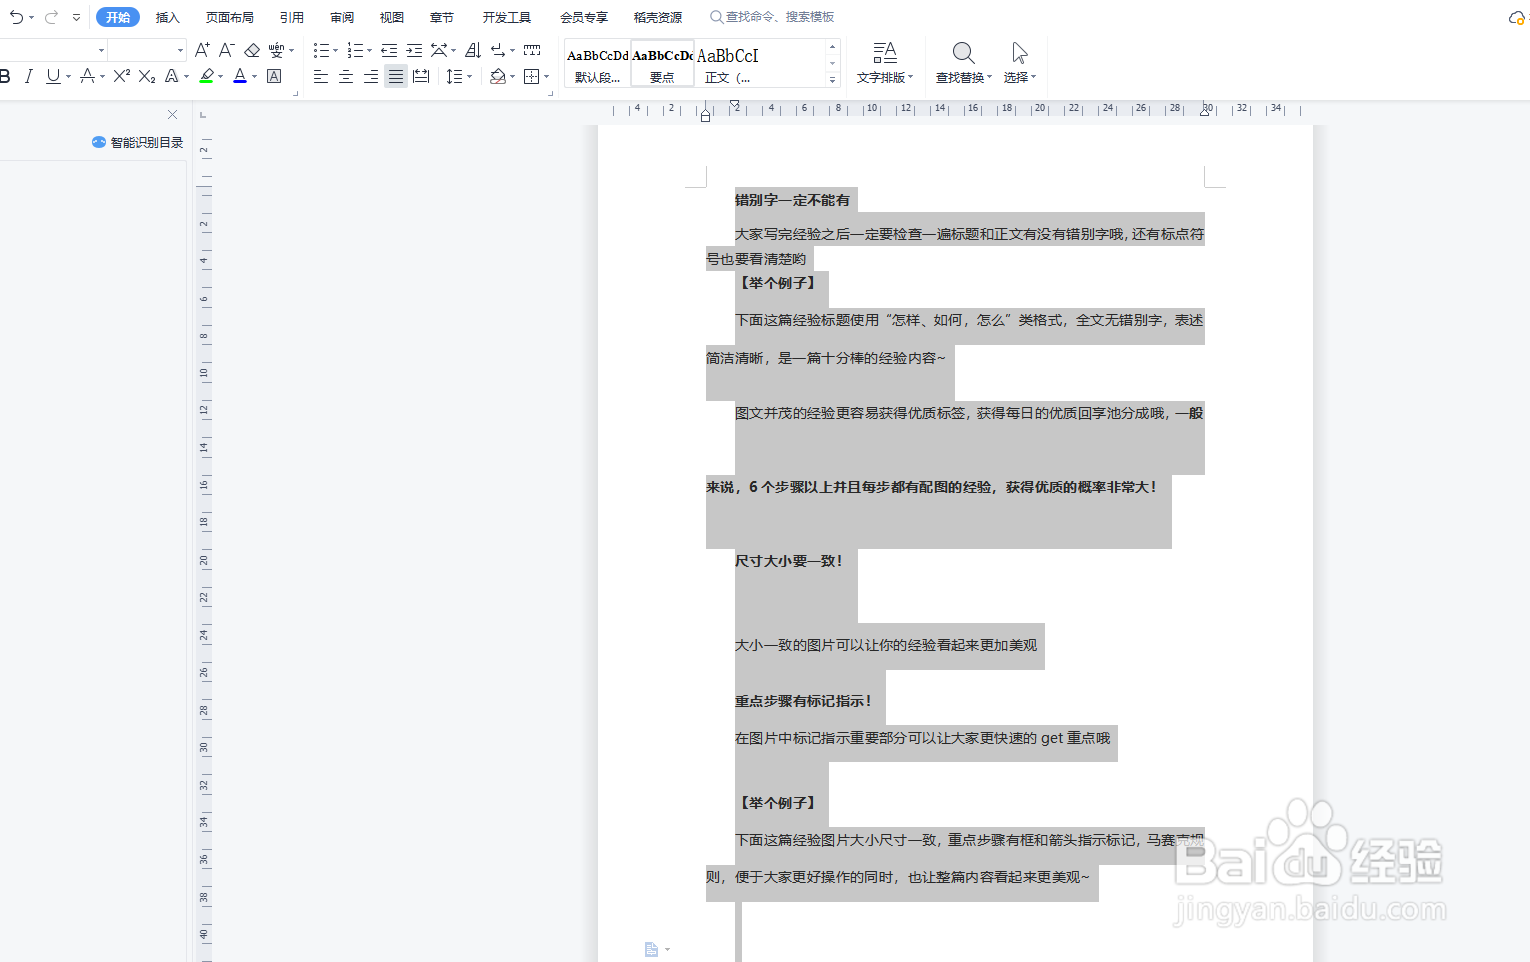Open the font size dropdown

click(x=178, y=49)
